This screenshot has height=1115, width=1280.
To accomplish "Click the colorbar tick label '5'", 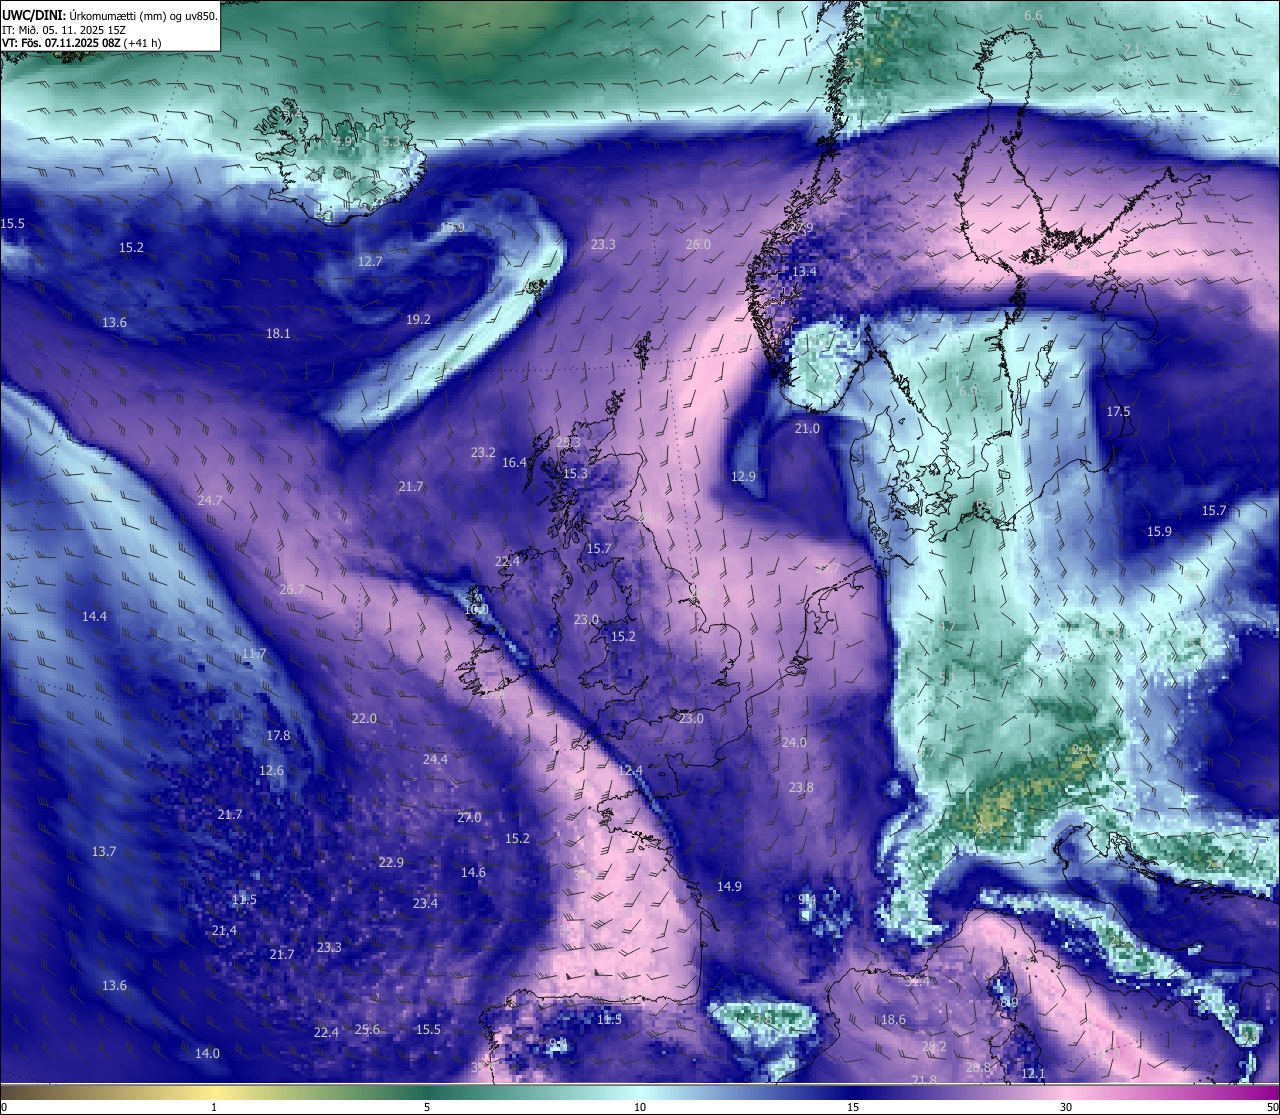I will click(x=427, y=1107).
